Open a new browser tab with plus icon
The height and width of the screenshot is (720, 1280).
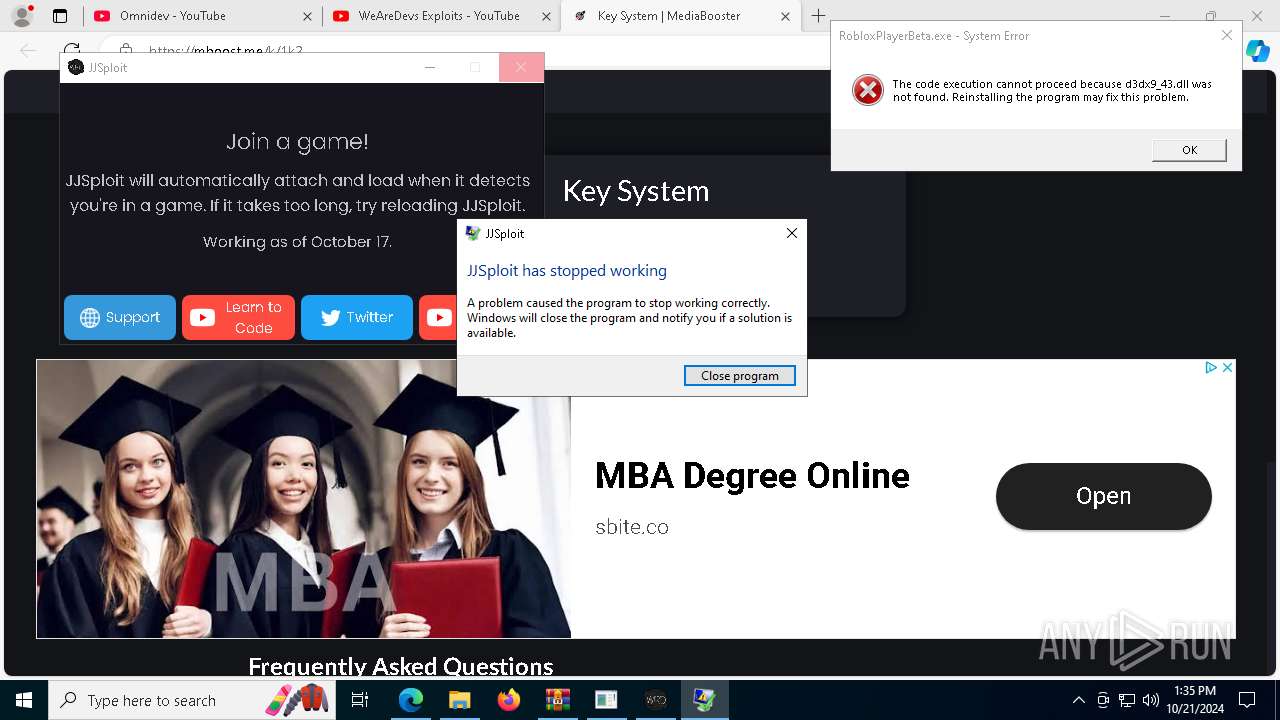point(818,16)
